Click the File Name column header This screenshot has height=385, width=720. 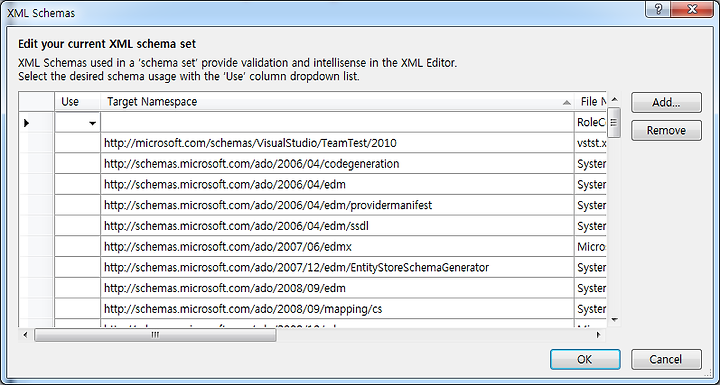[x=591, y=102]
